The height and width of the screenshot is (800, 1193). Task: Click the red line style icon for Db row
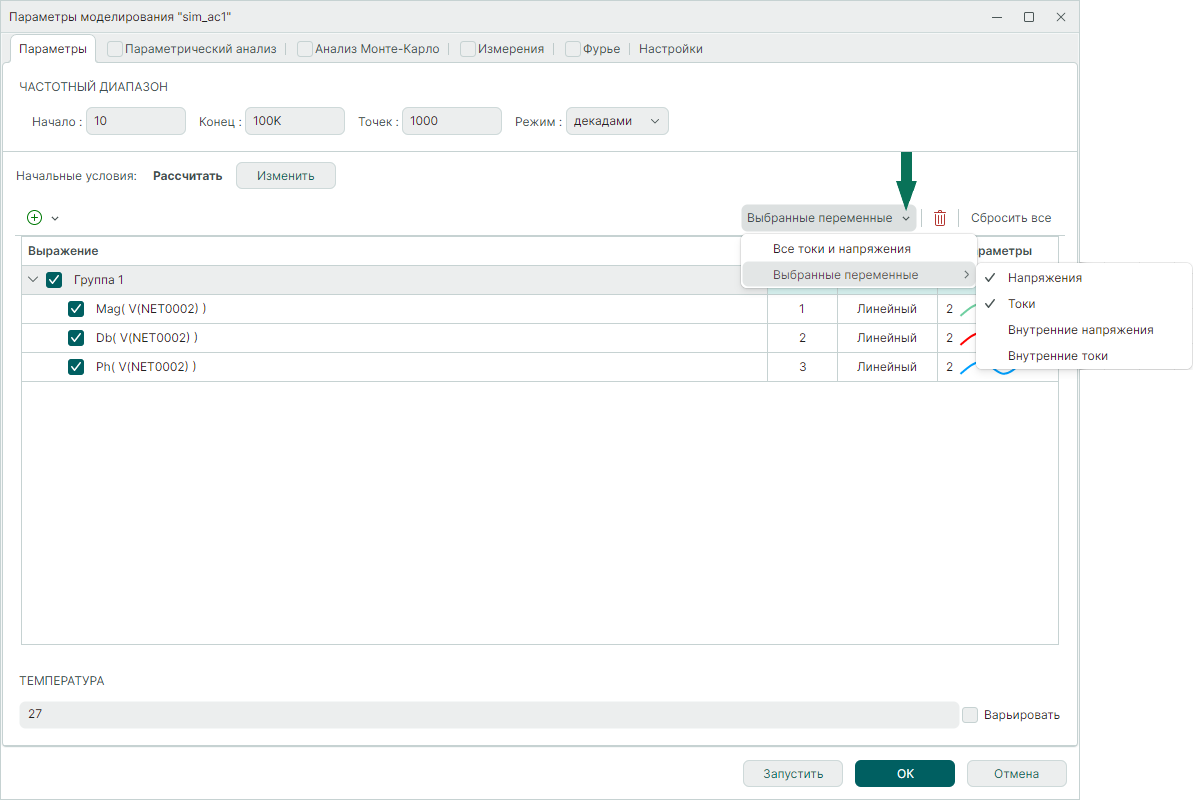(x=966, y=339)
